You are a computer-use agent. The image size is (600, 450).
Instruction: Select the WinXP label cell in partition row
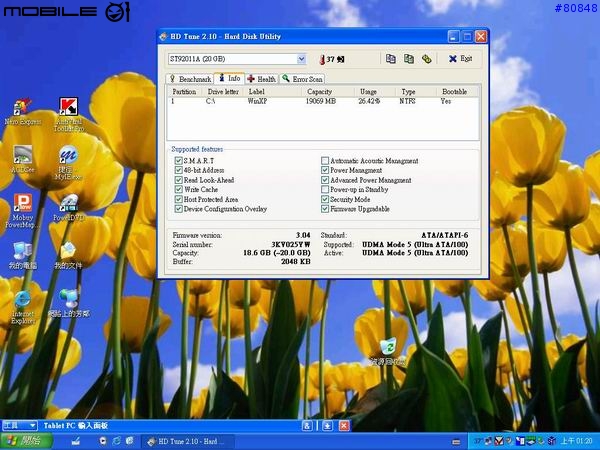[x=257, y=101]
